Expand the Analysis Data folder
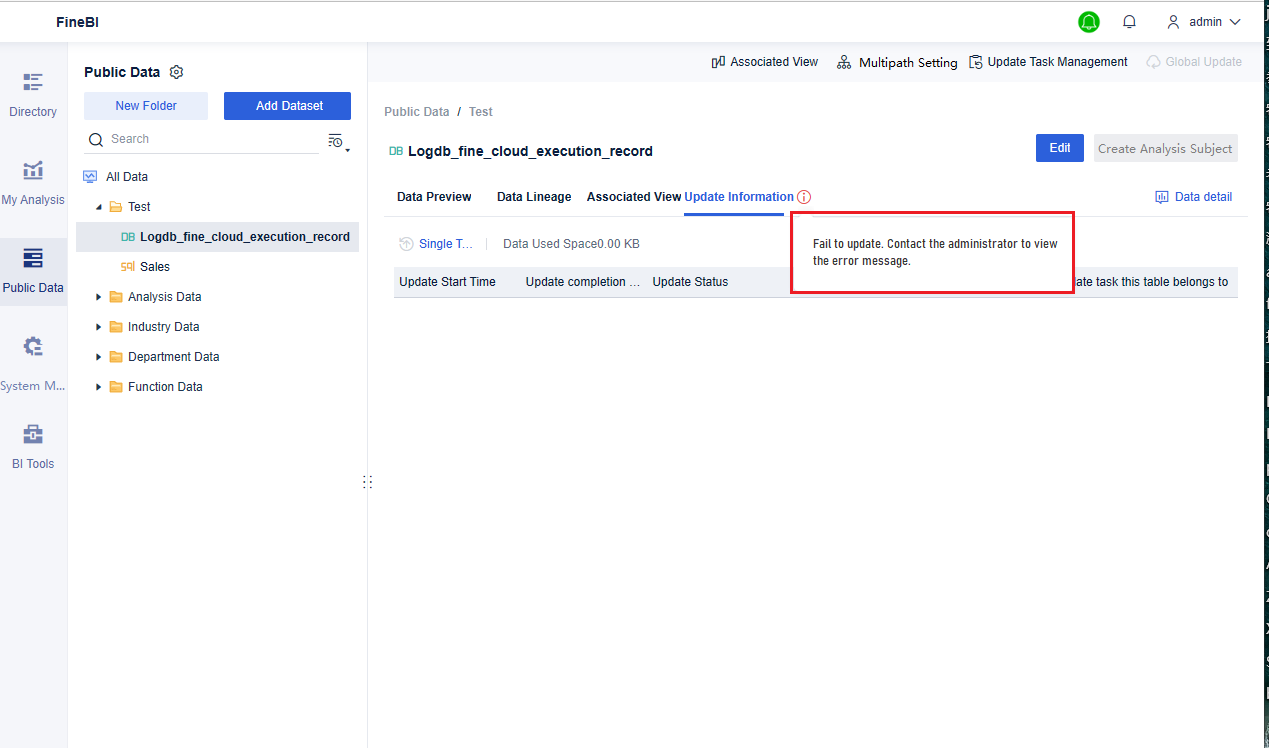The height and width of the screenshot is (748, 1269). click(x=97, y=296)
